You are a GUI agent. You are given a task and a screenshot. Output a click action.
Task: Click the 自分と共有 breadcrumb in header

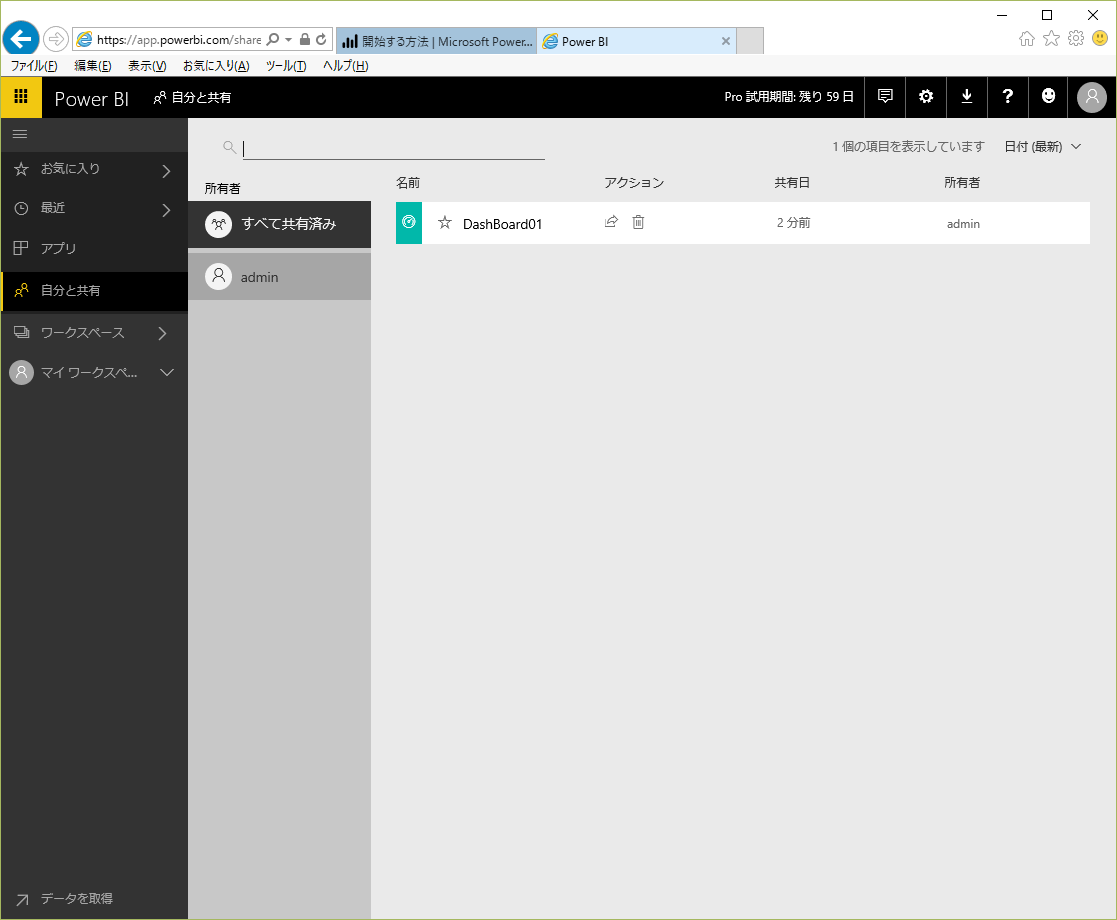pos(192,98)
